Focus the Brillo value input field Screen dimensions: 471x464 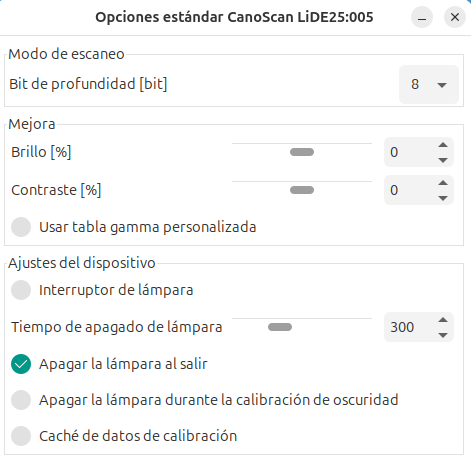(x=409, y=152)
